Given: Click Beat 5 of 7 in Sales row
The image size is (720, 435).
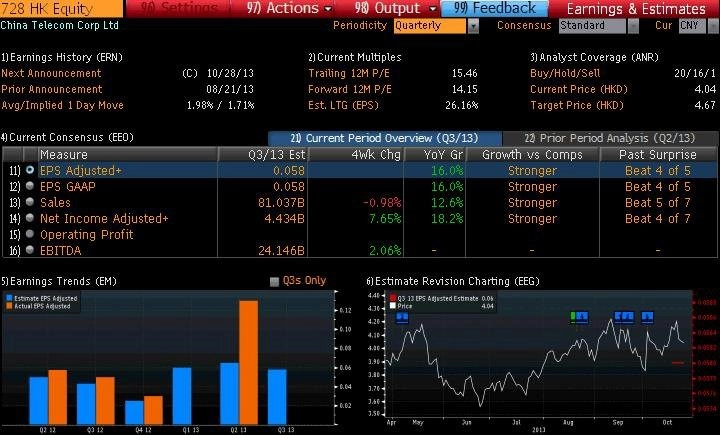Looking at the screenshot, I should click(x=658, y=203).
